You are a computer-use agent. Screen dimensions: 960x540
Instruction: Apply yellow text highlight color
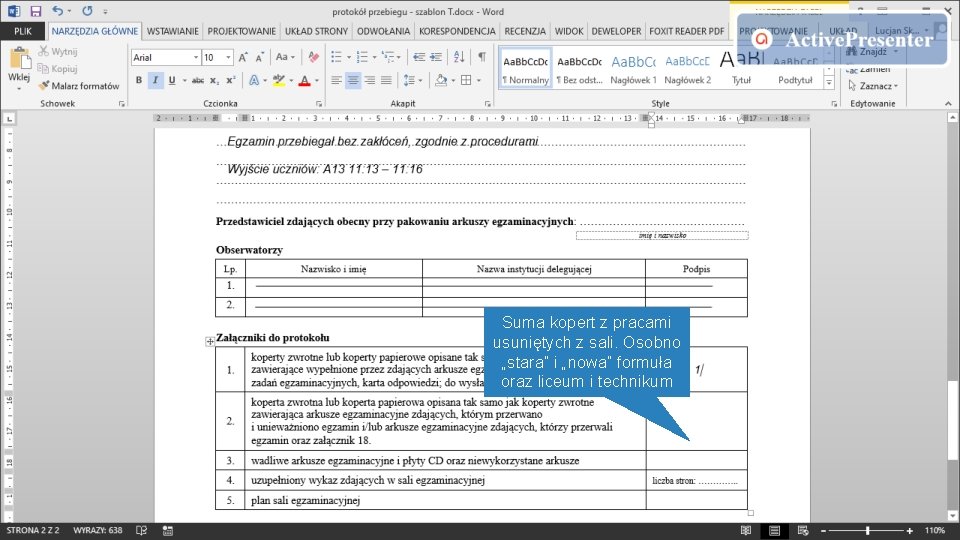279,80
